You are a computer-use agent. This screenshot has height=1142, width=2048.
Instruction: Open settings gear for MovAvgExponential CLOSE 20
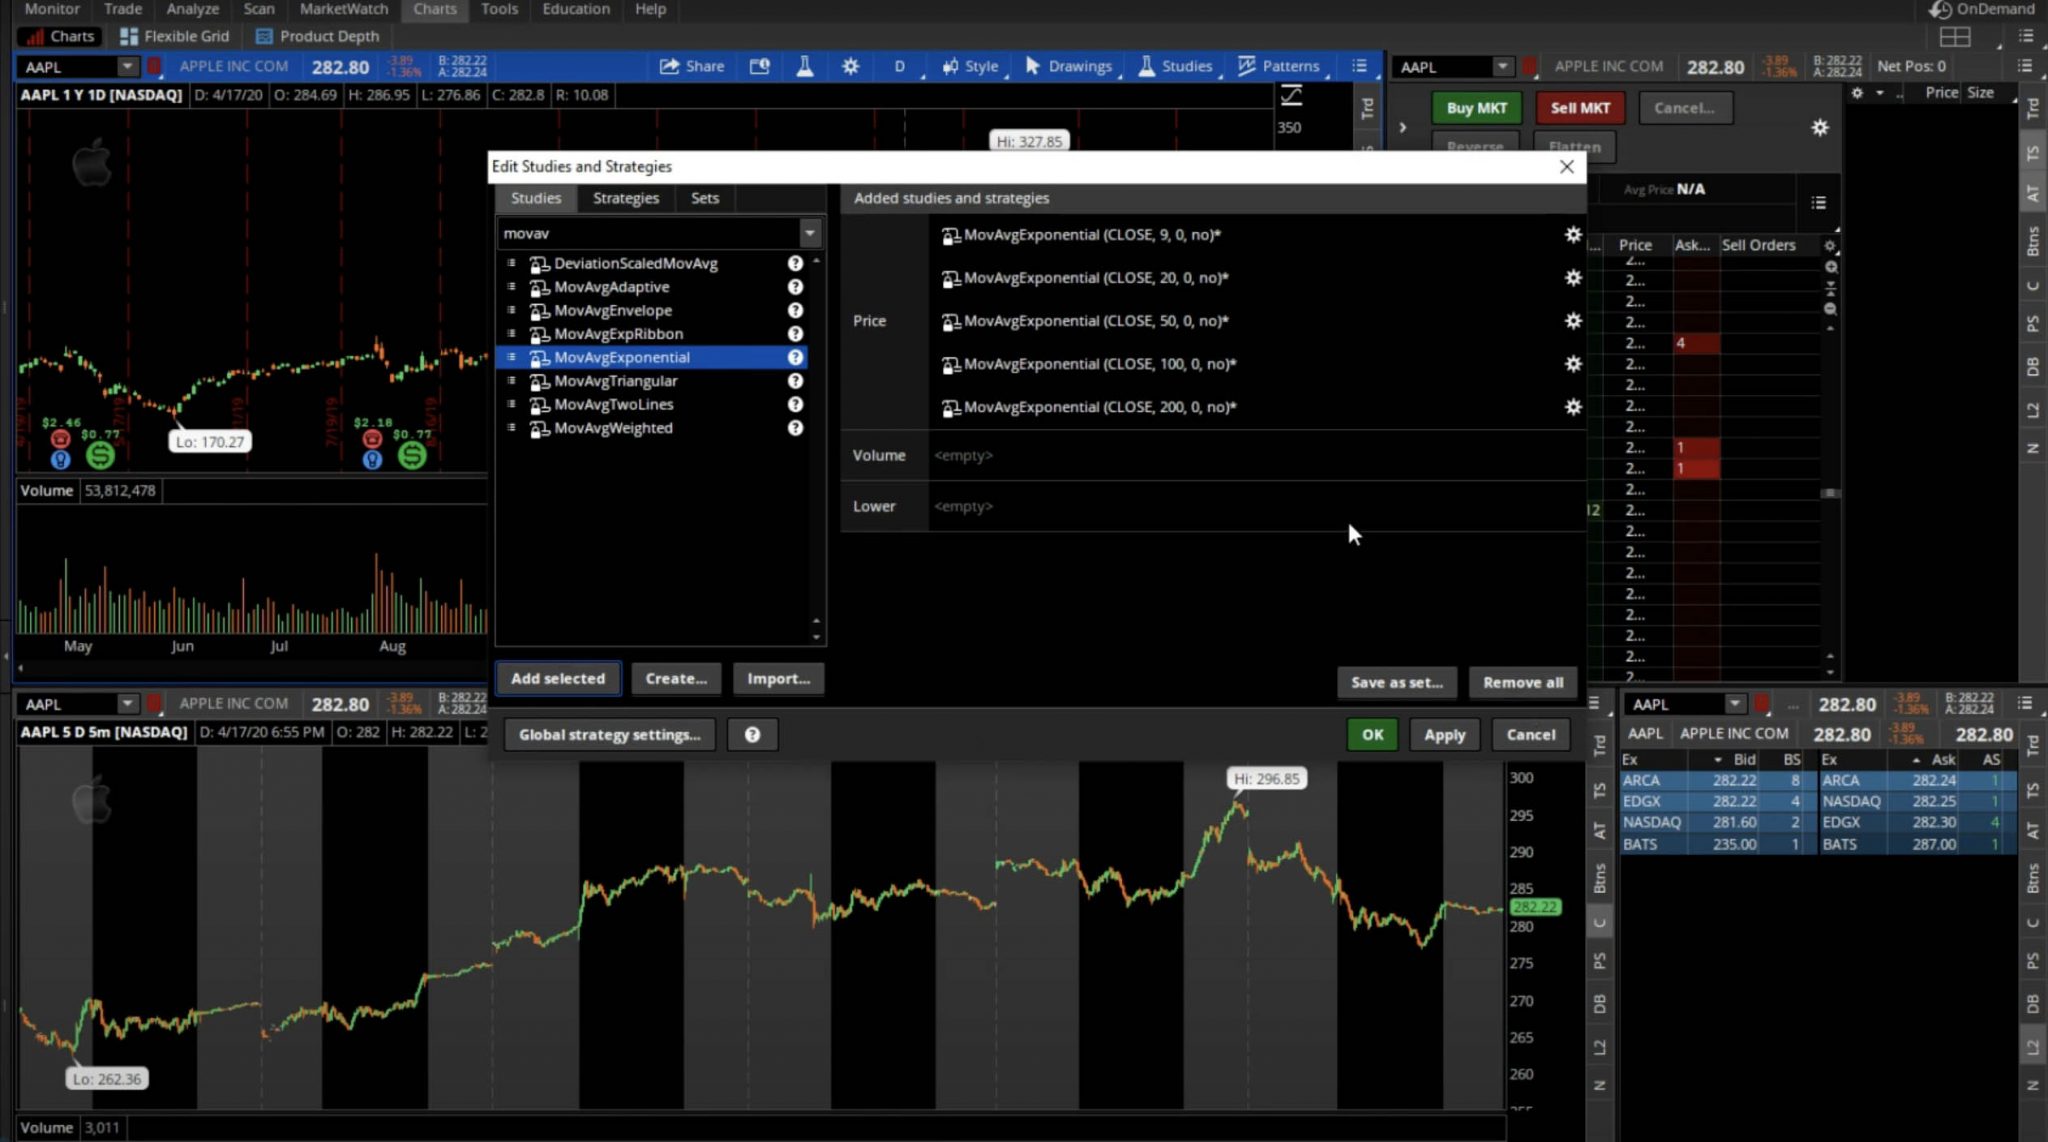pos(1573,278)
